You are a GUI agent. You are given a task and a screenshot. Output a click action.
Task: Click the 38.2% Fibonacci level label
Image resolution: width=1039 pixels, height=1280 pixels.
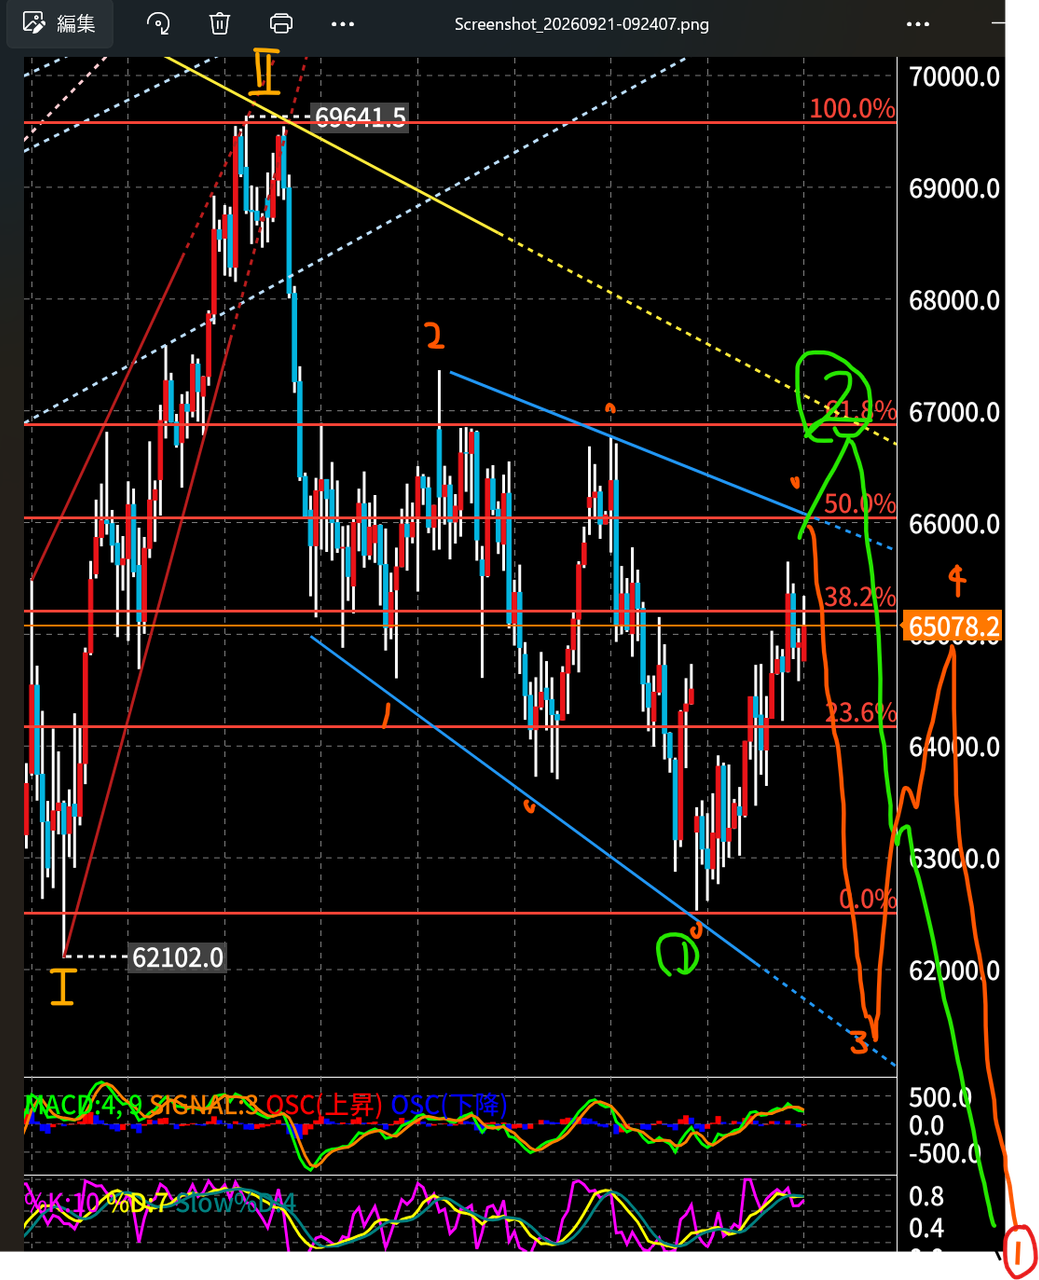860,597
